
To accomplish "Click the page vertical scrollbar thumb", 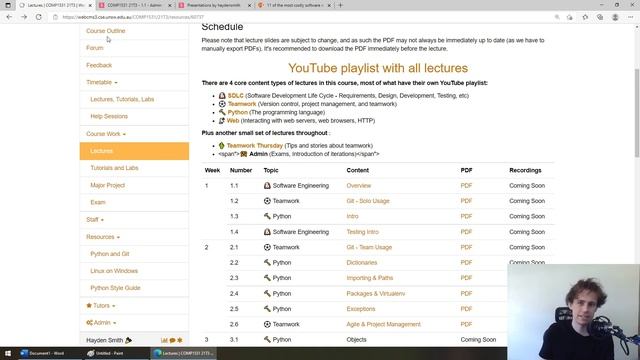I will tap(637, 112).
